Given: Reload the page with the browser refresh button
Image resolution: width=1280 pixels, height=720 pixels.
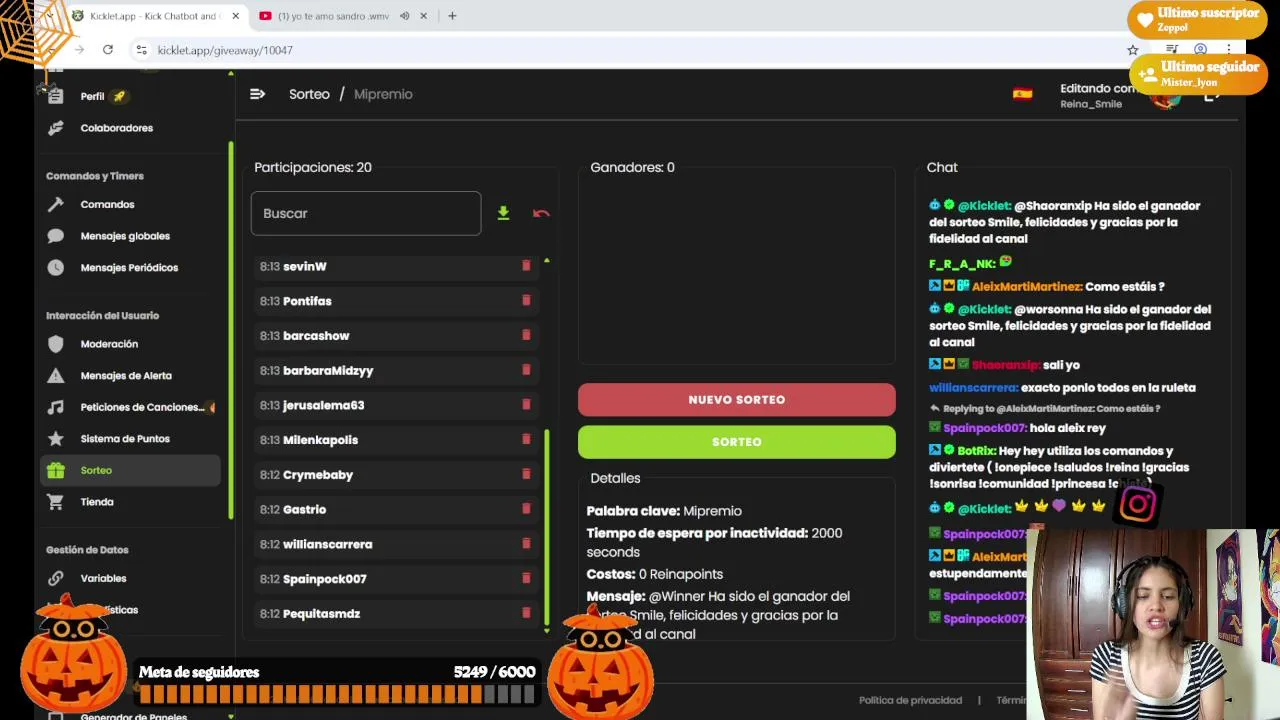Looking at the screenshot, I should [x=108, y=50].
